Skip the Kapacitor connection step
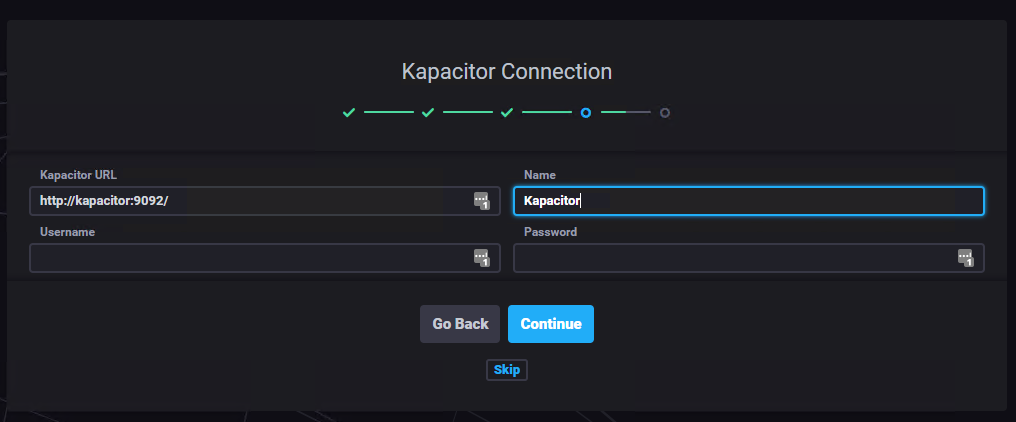The image size is (1016, 422). (x=507, y=370)
